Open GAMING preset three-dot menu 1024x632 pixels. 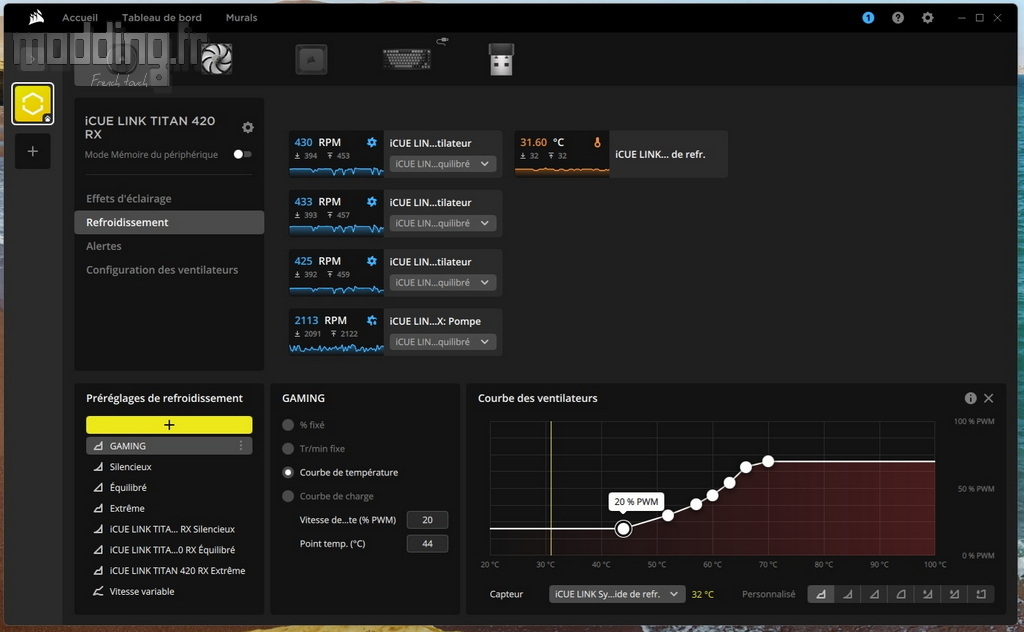[x=241, y=445]
